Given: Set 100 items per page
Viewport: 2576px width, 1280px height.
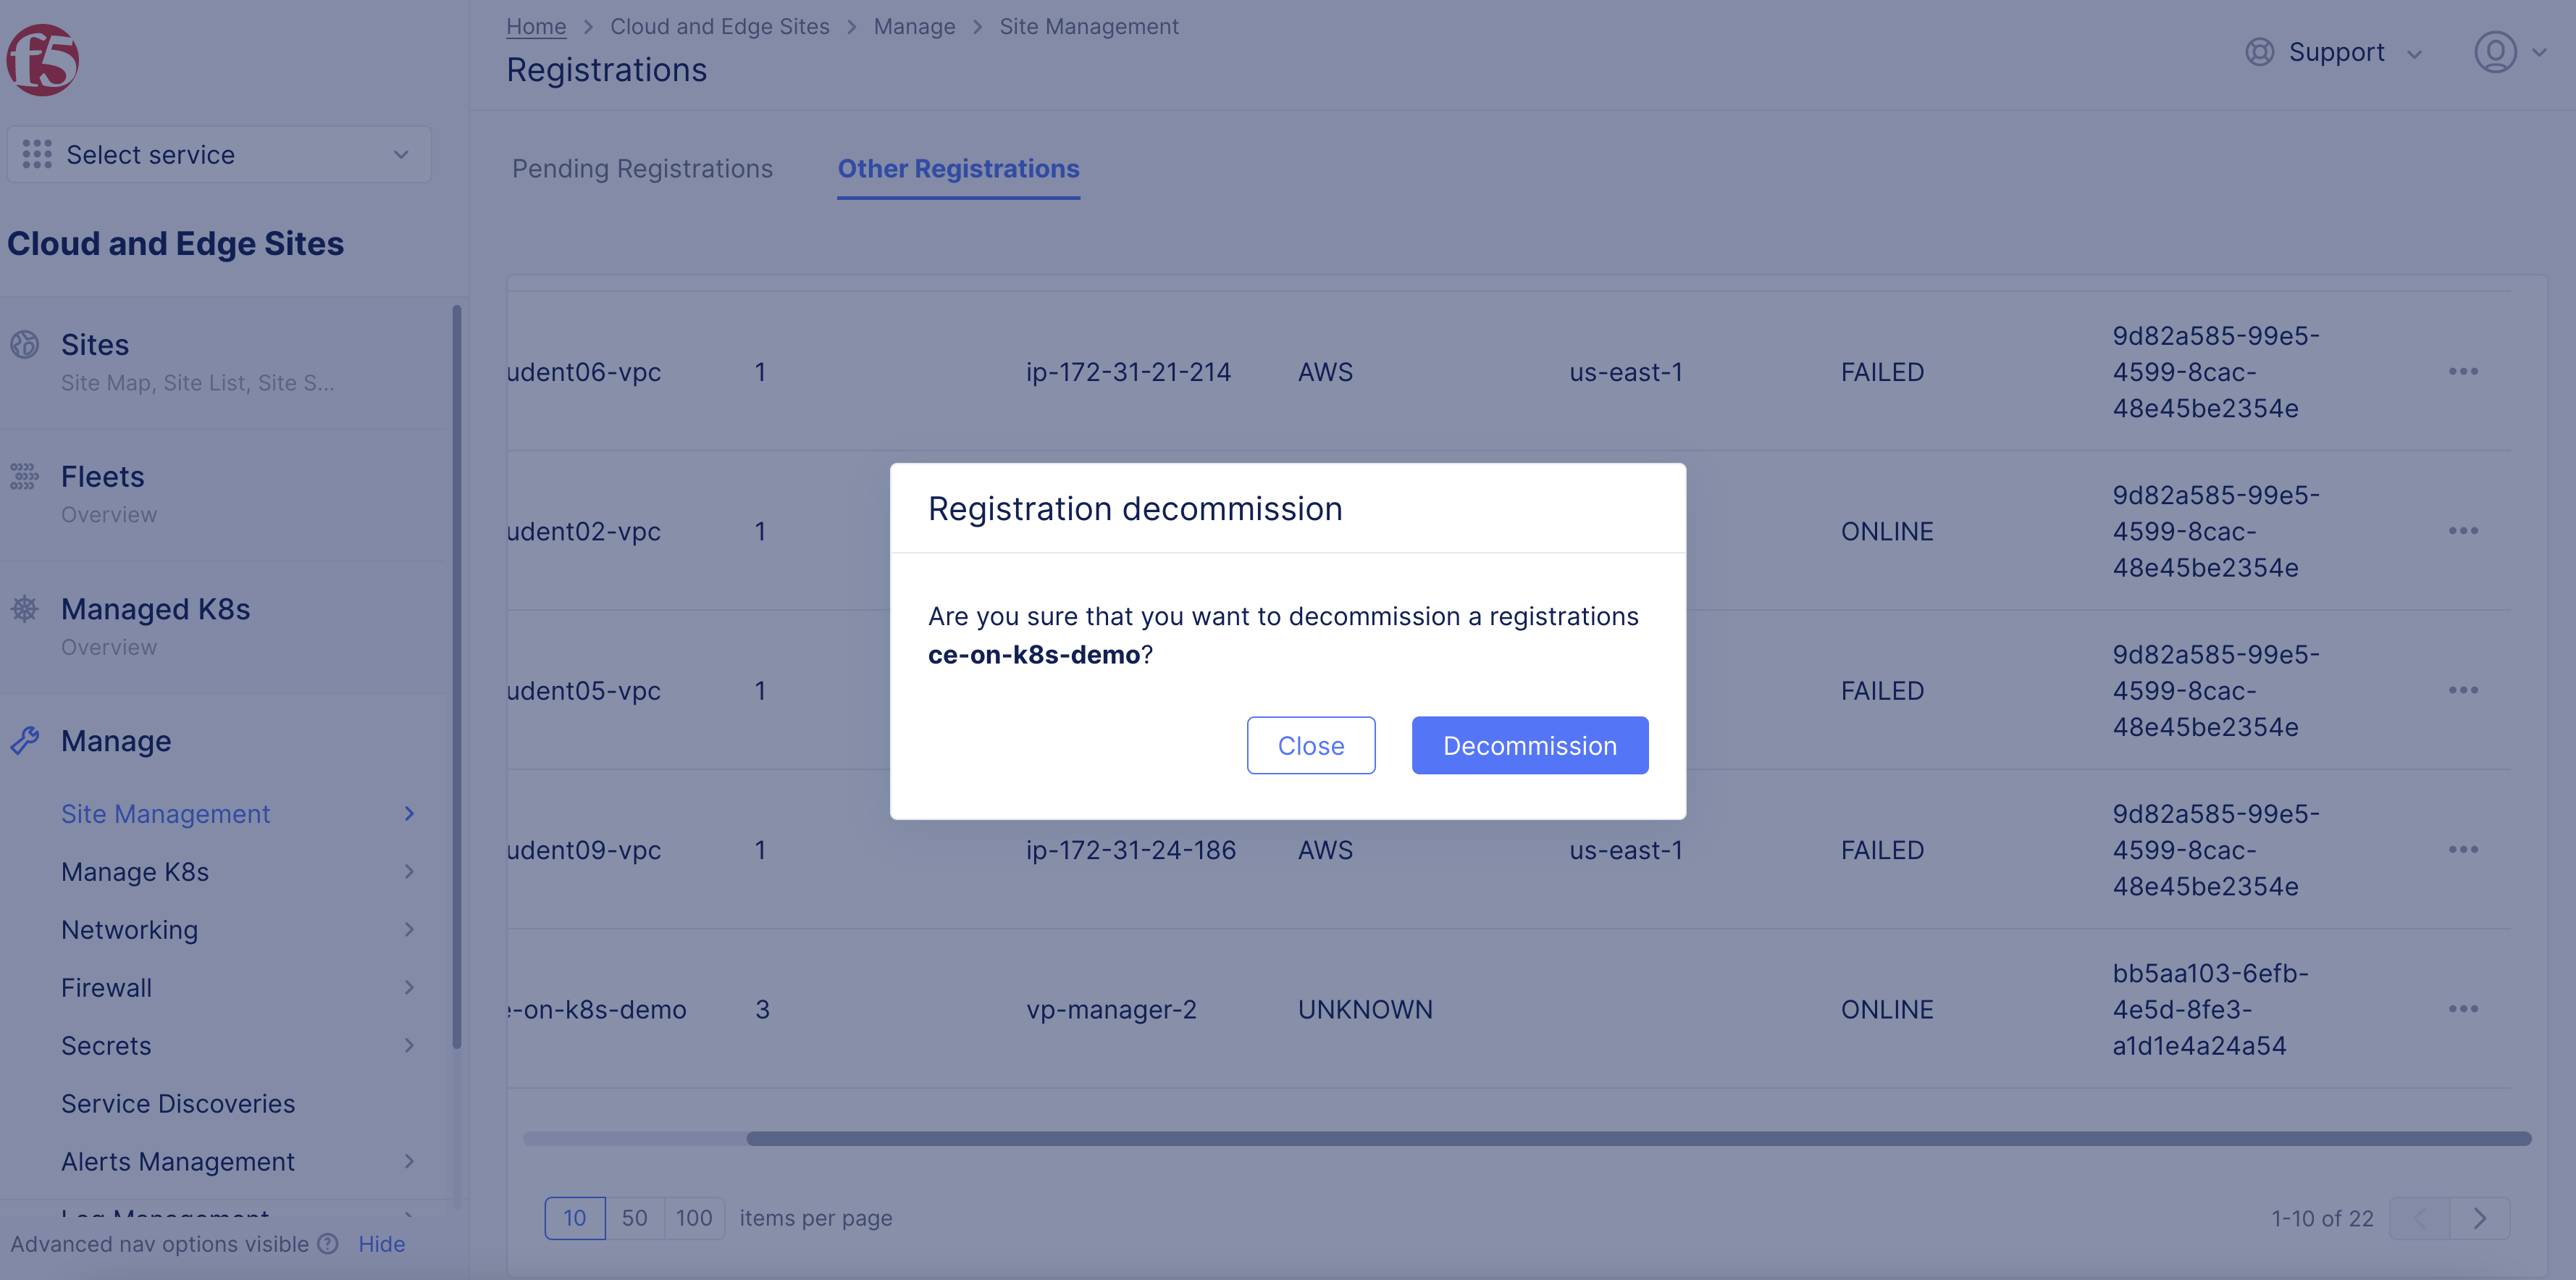Looking at the screenshot, I should click(x=694, y=1218).
